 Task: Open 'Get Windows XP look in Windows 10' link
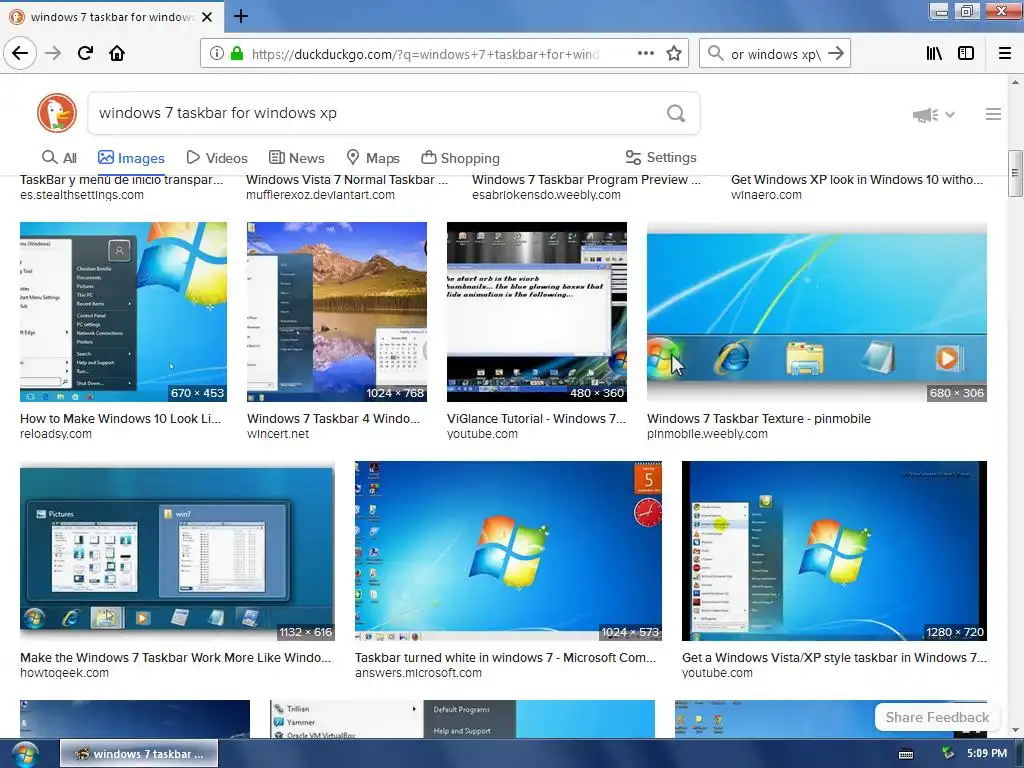tap(856, 180)
